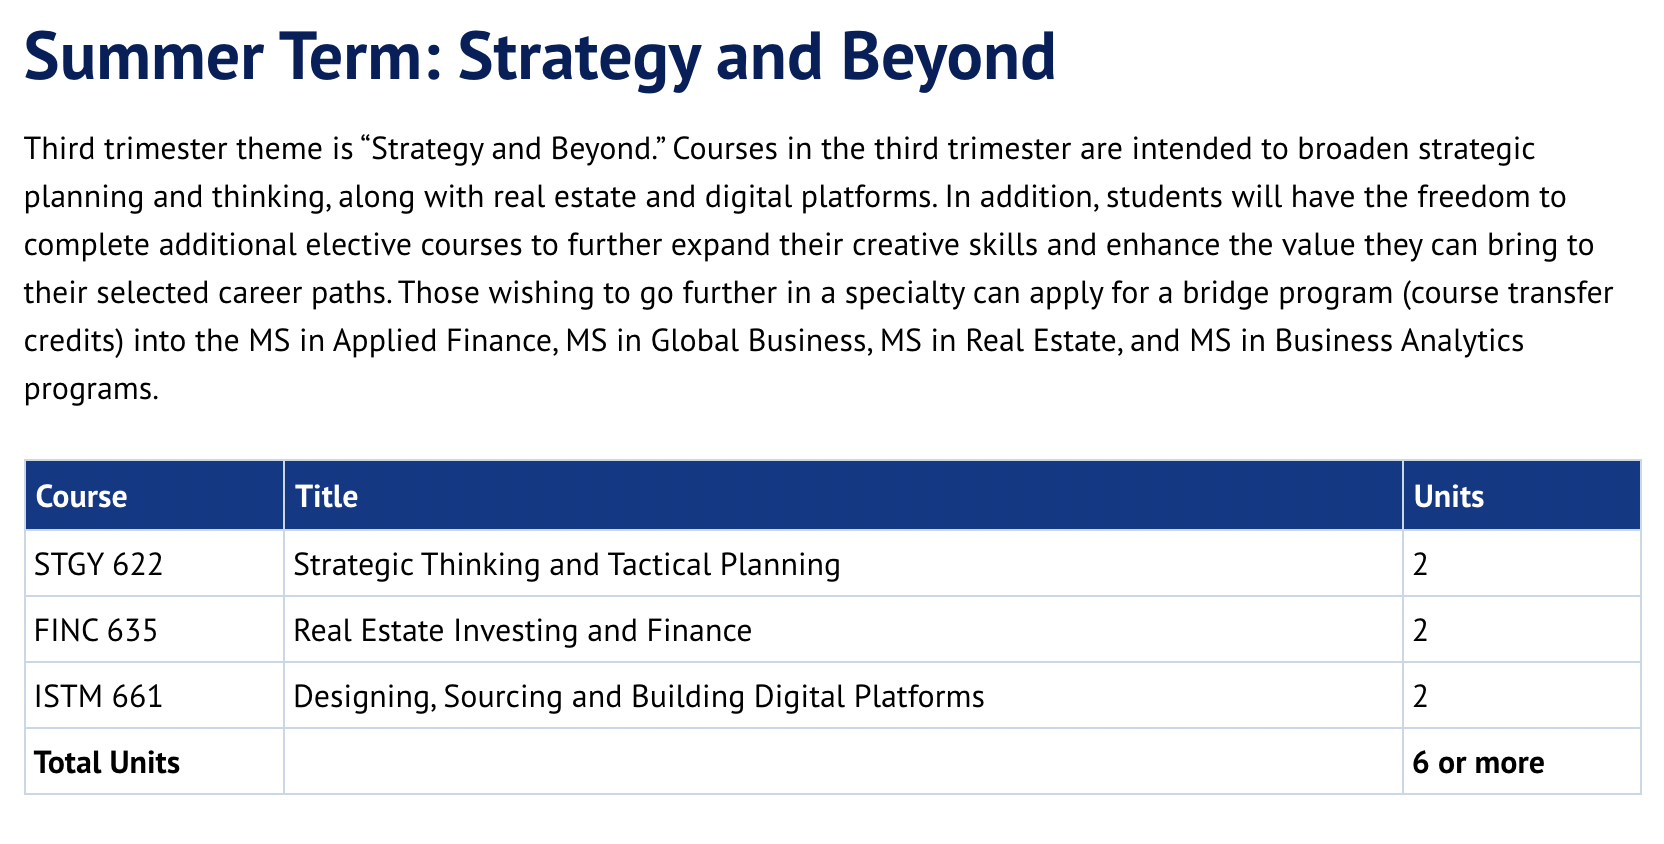Click the Course column header
The image size is (1664, 844).
coord(81,496)
